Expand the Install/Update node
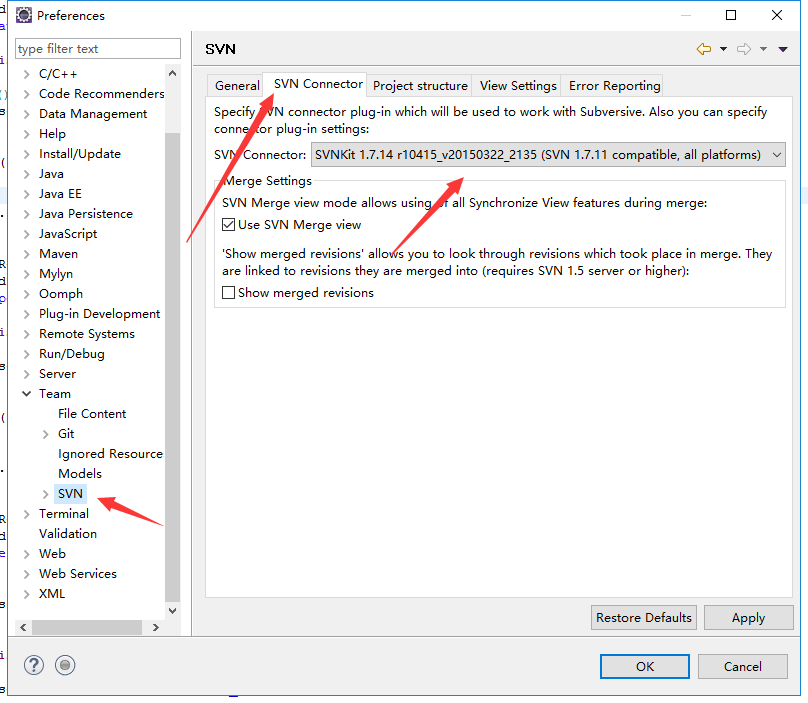808x703 pixels. [27, 154]
